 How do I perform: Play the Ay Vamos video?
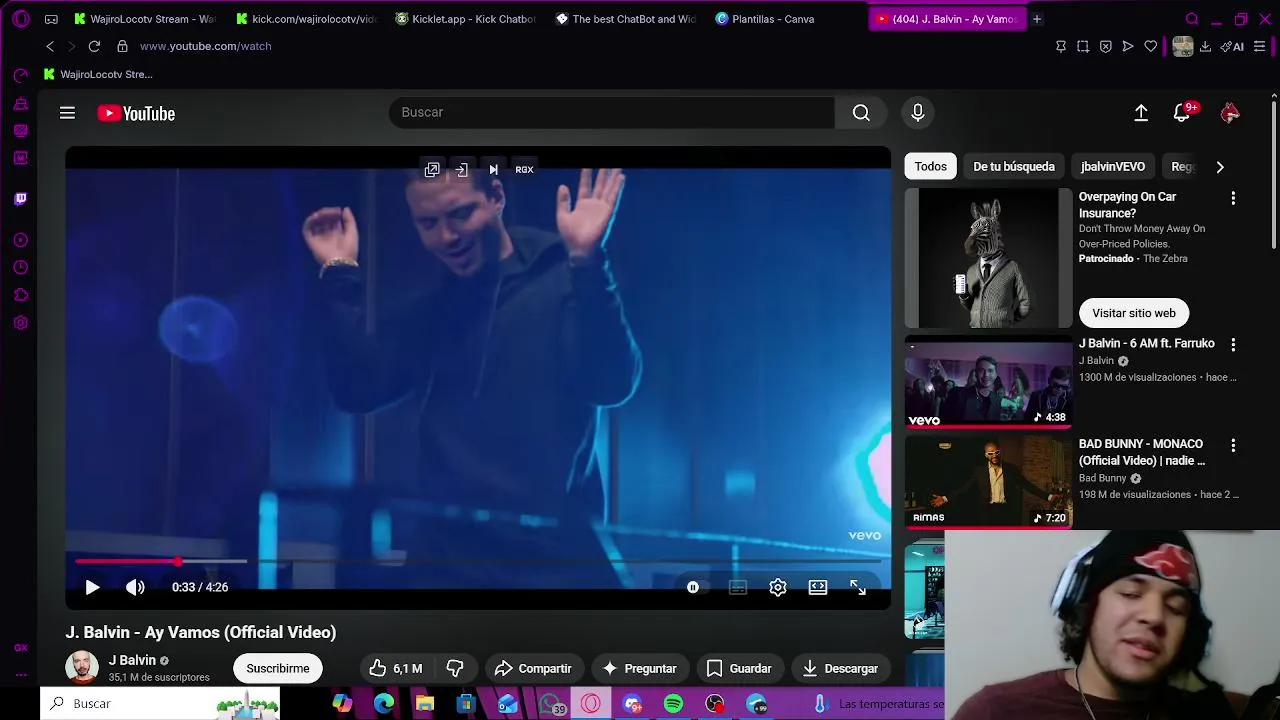coord(92,587)
